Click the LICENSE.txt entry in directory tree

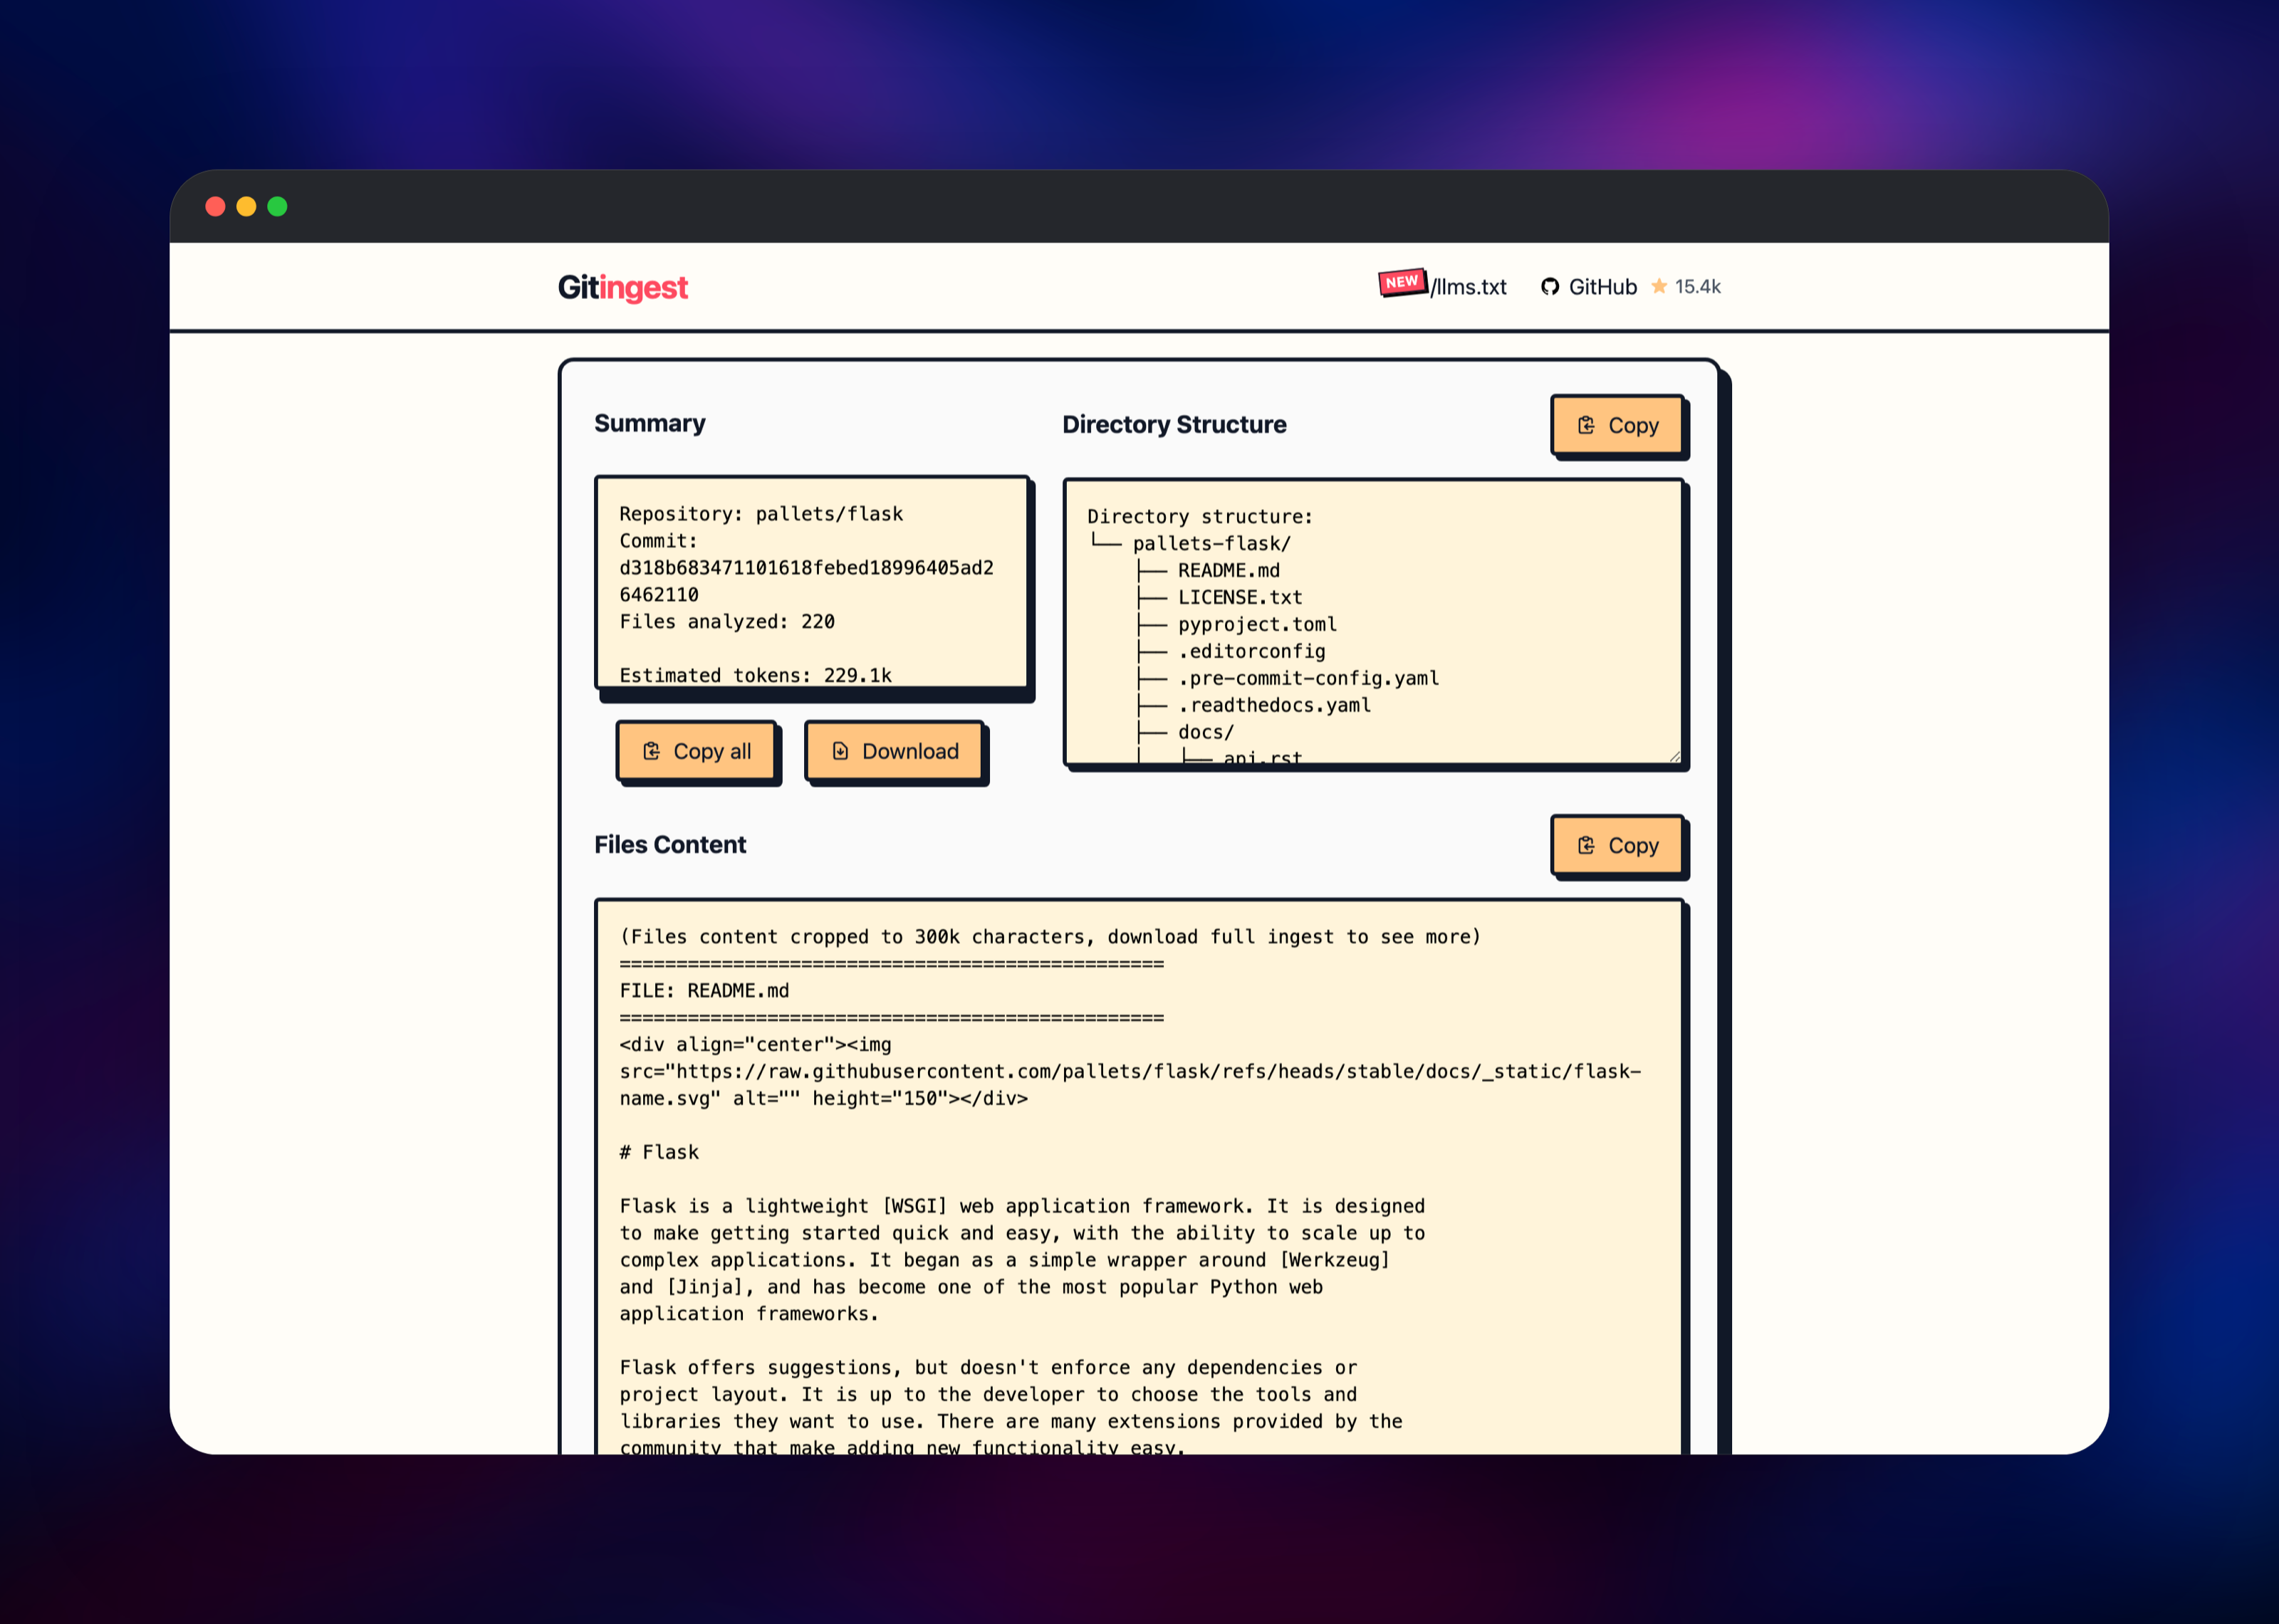(1240, 597)
